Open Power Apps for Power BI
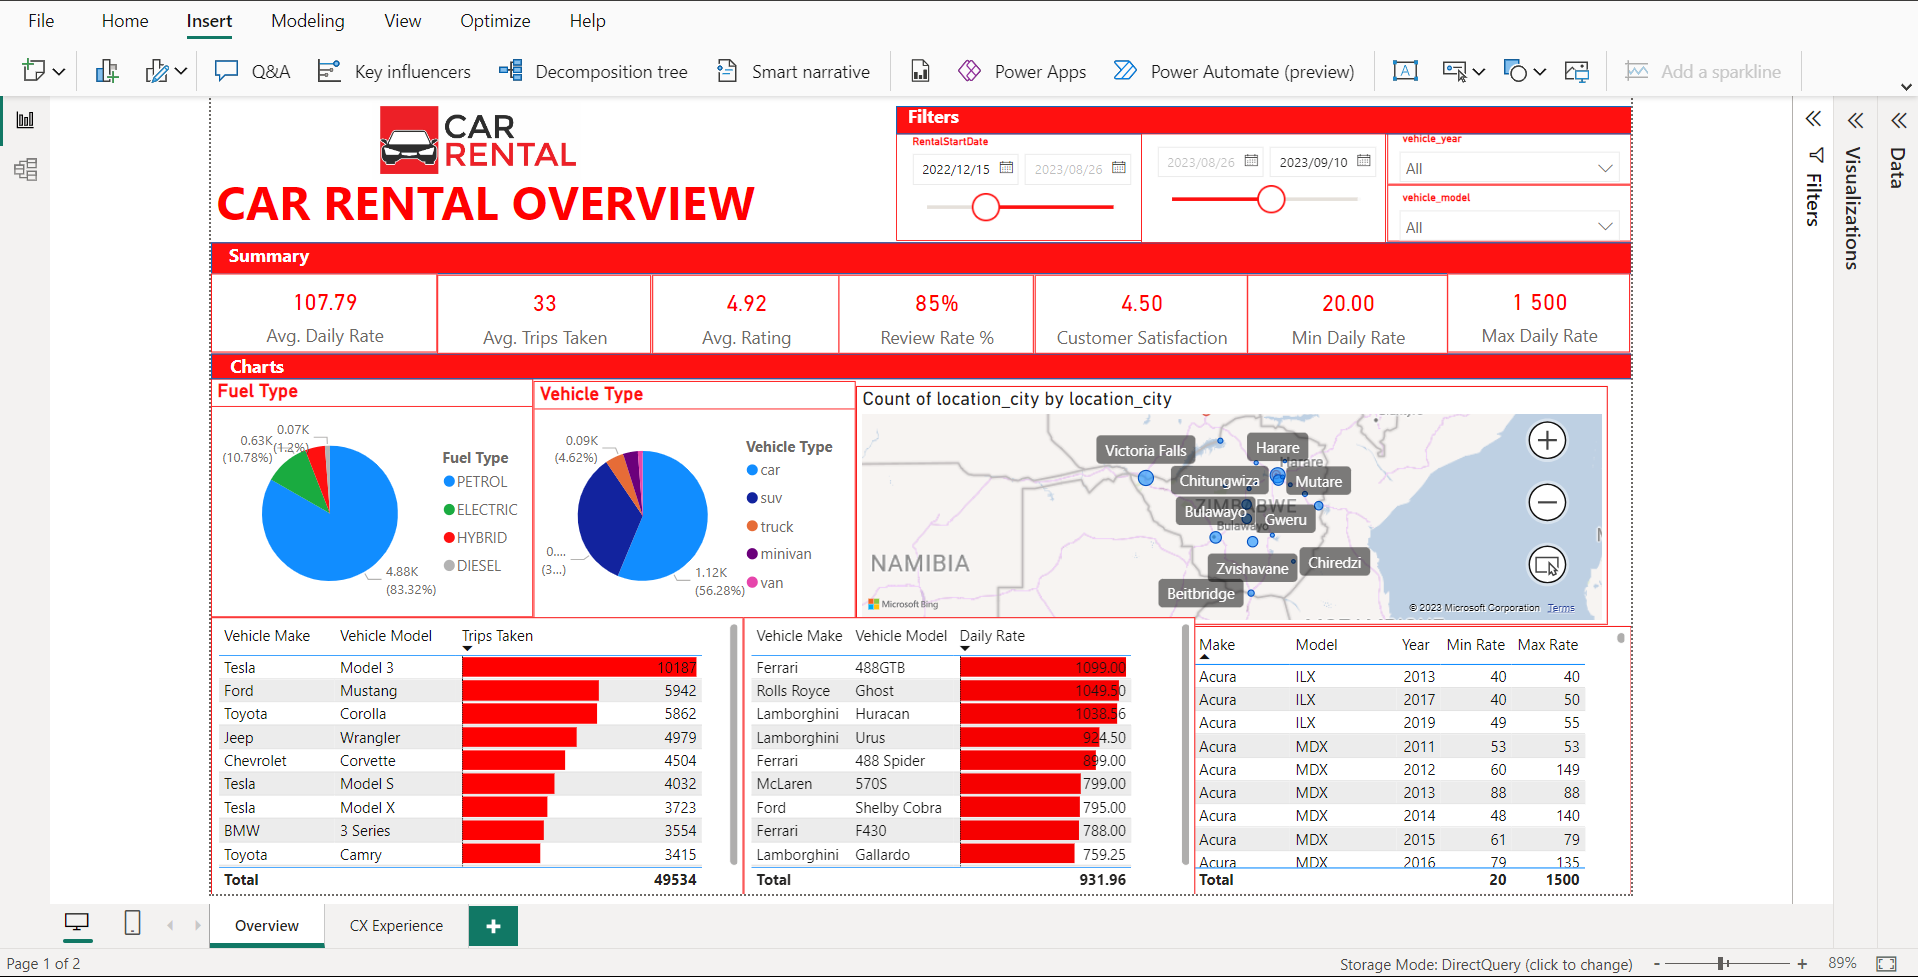Screen dimensions: 1918x977 [x=1020, y=71]
